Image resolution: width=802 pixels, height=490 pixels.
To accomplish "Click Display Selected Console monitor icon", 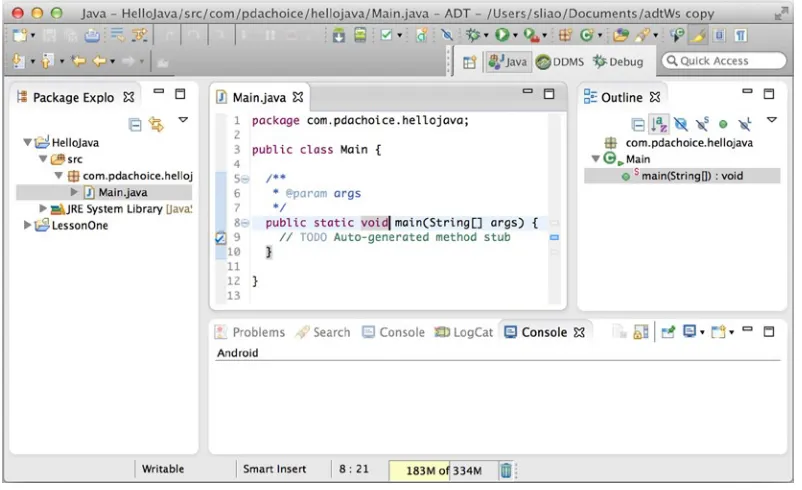I will click(x=689, y=332).
